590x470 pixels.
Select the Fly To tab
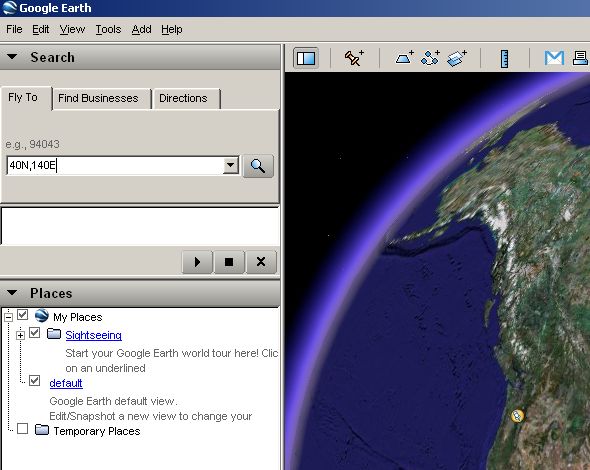[25, 98]
